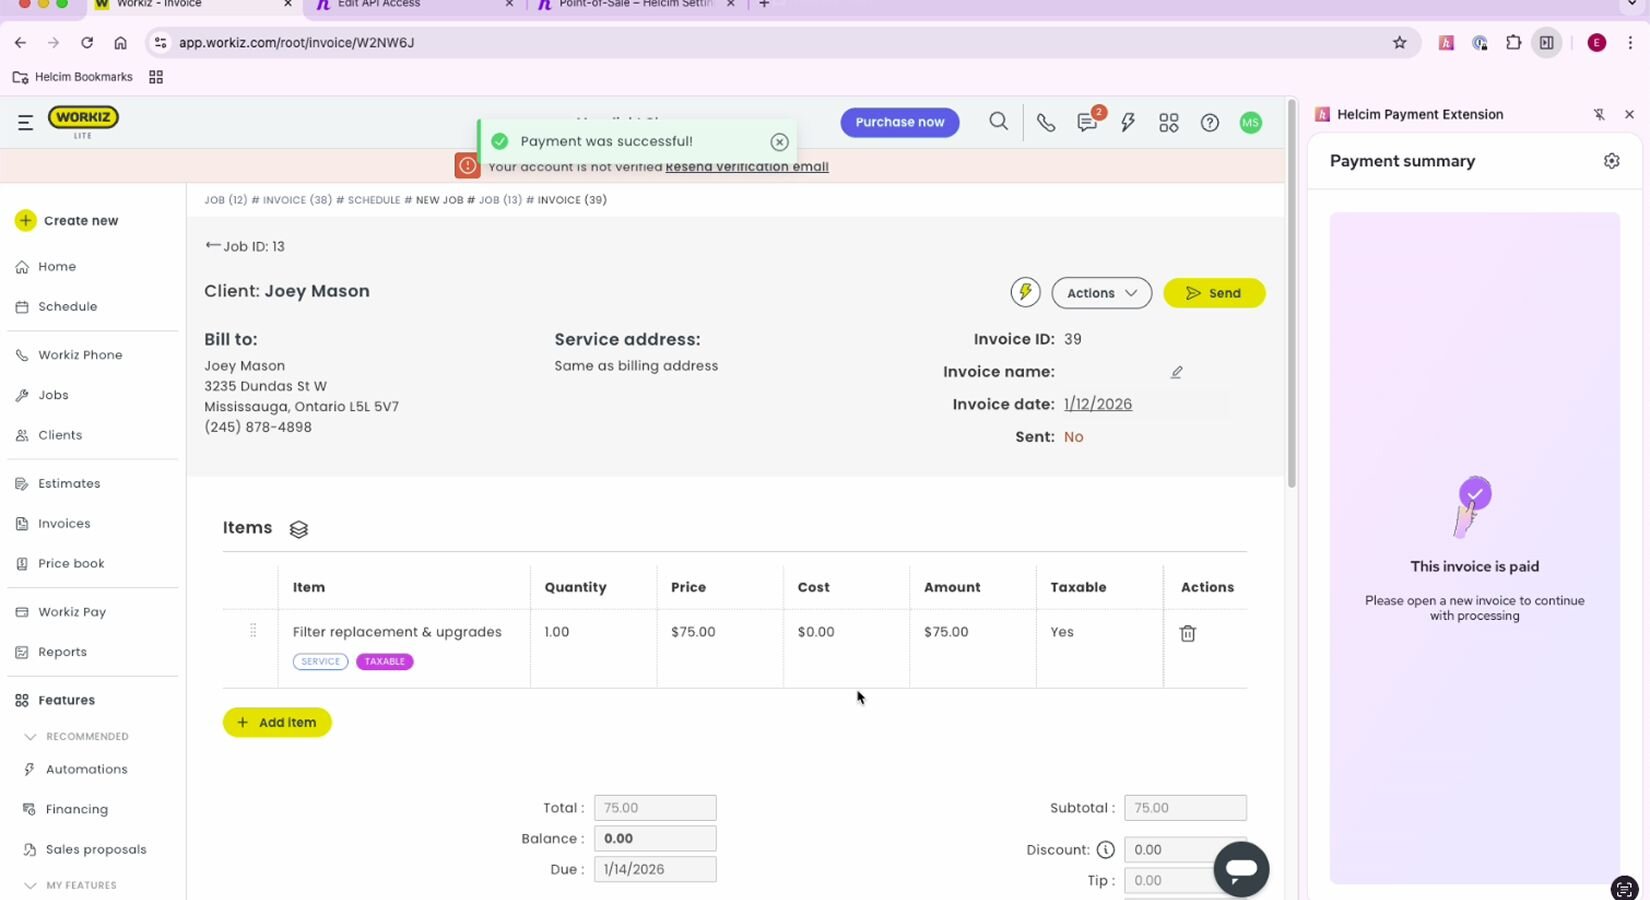Switch to the Point-of-Sale Helcim tab

coord(635,4)
